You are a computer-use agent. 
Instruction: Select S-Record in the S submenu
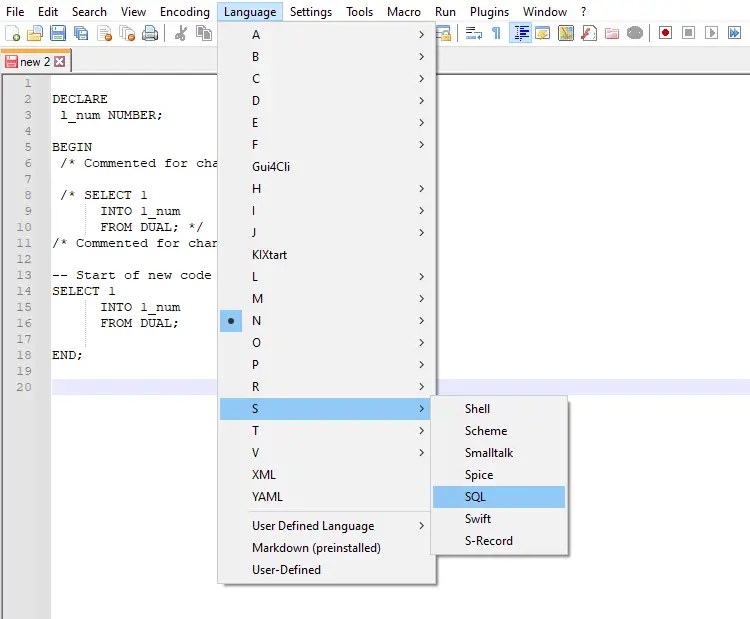499,541
